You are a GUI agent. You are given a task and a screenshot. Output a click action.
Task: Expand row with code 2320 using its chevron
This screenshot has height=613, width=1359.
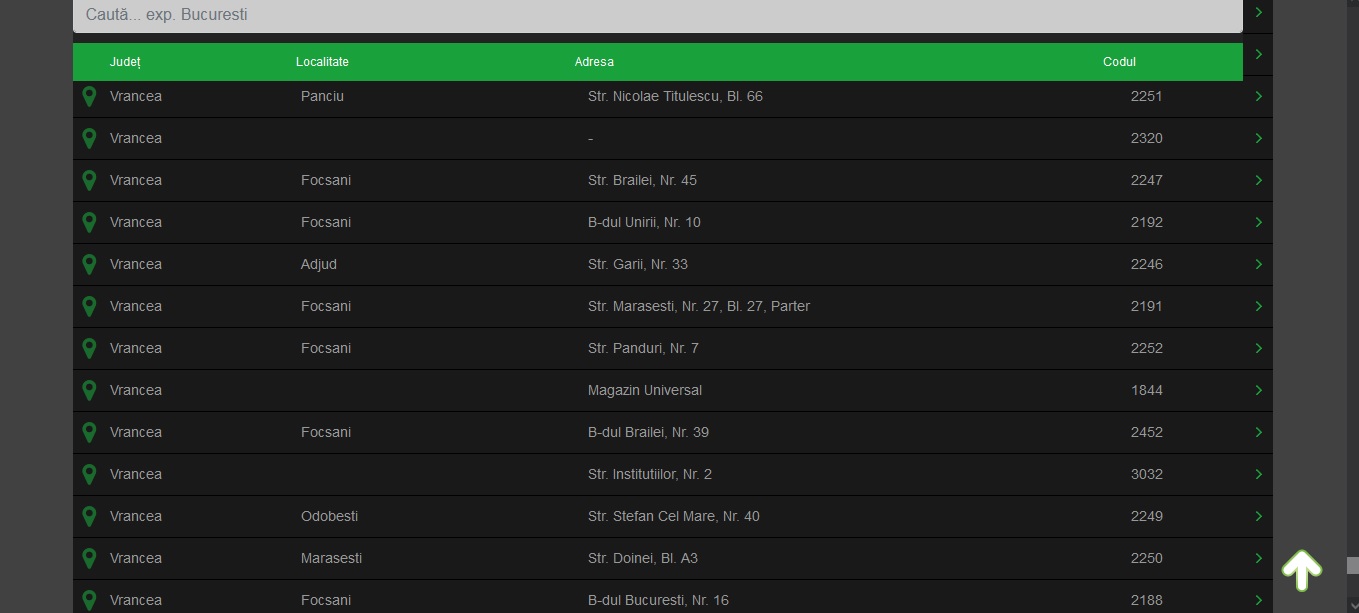[x=1258, y=138]
